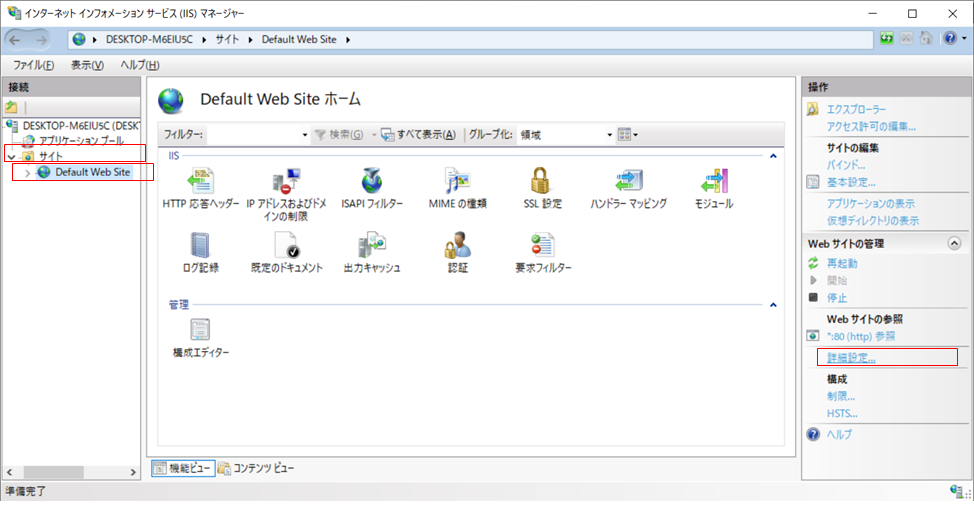Screen dimensions: 974x508
Task: Open the ヘルプ(H) menu
Action: [140, 65]
